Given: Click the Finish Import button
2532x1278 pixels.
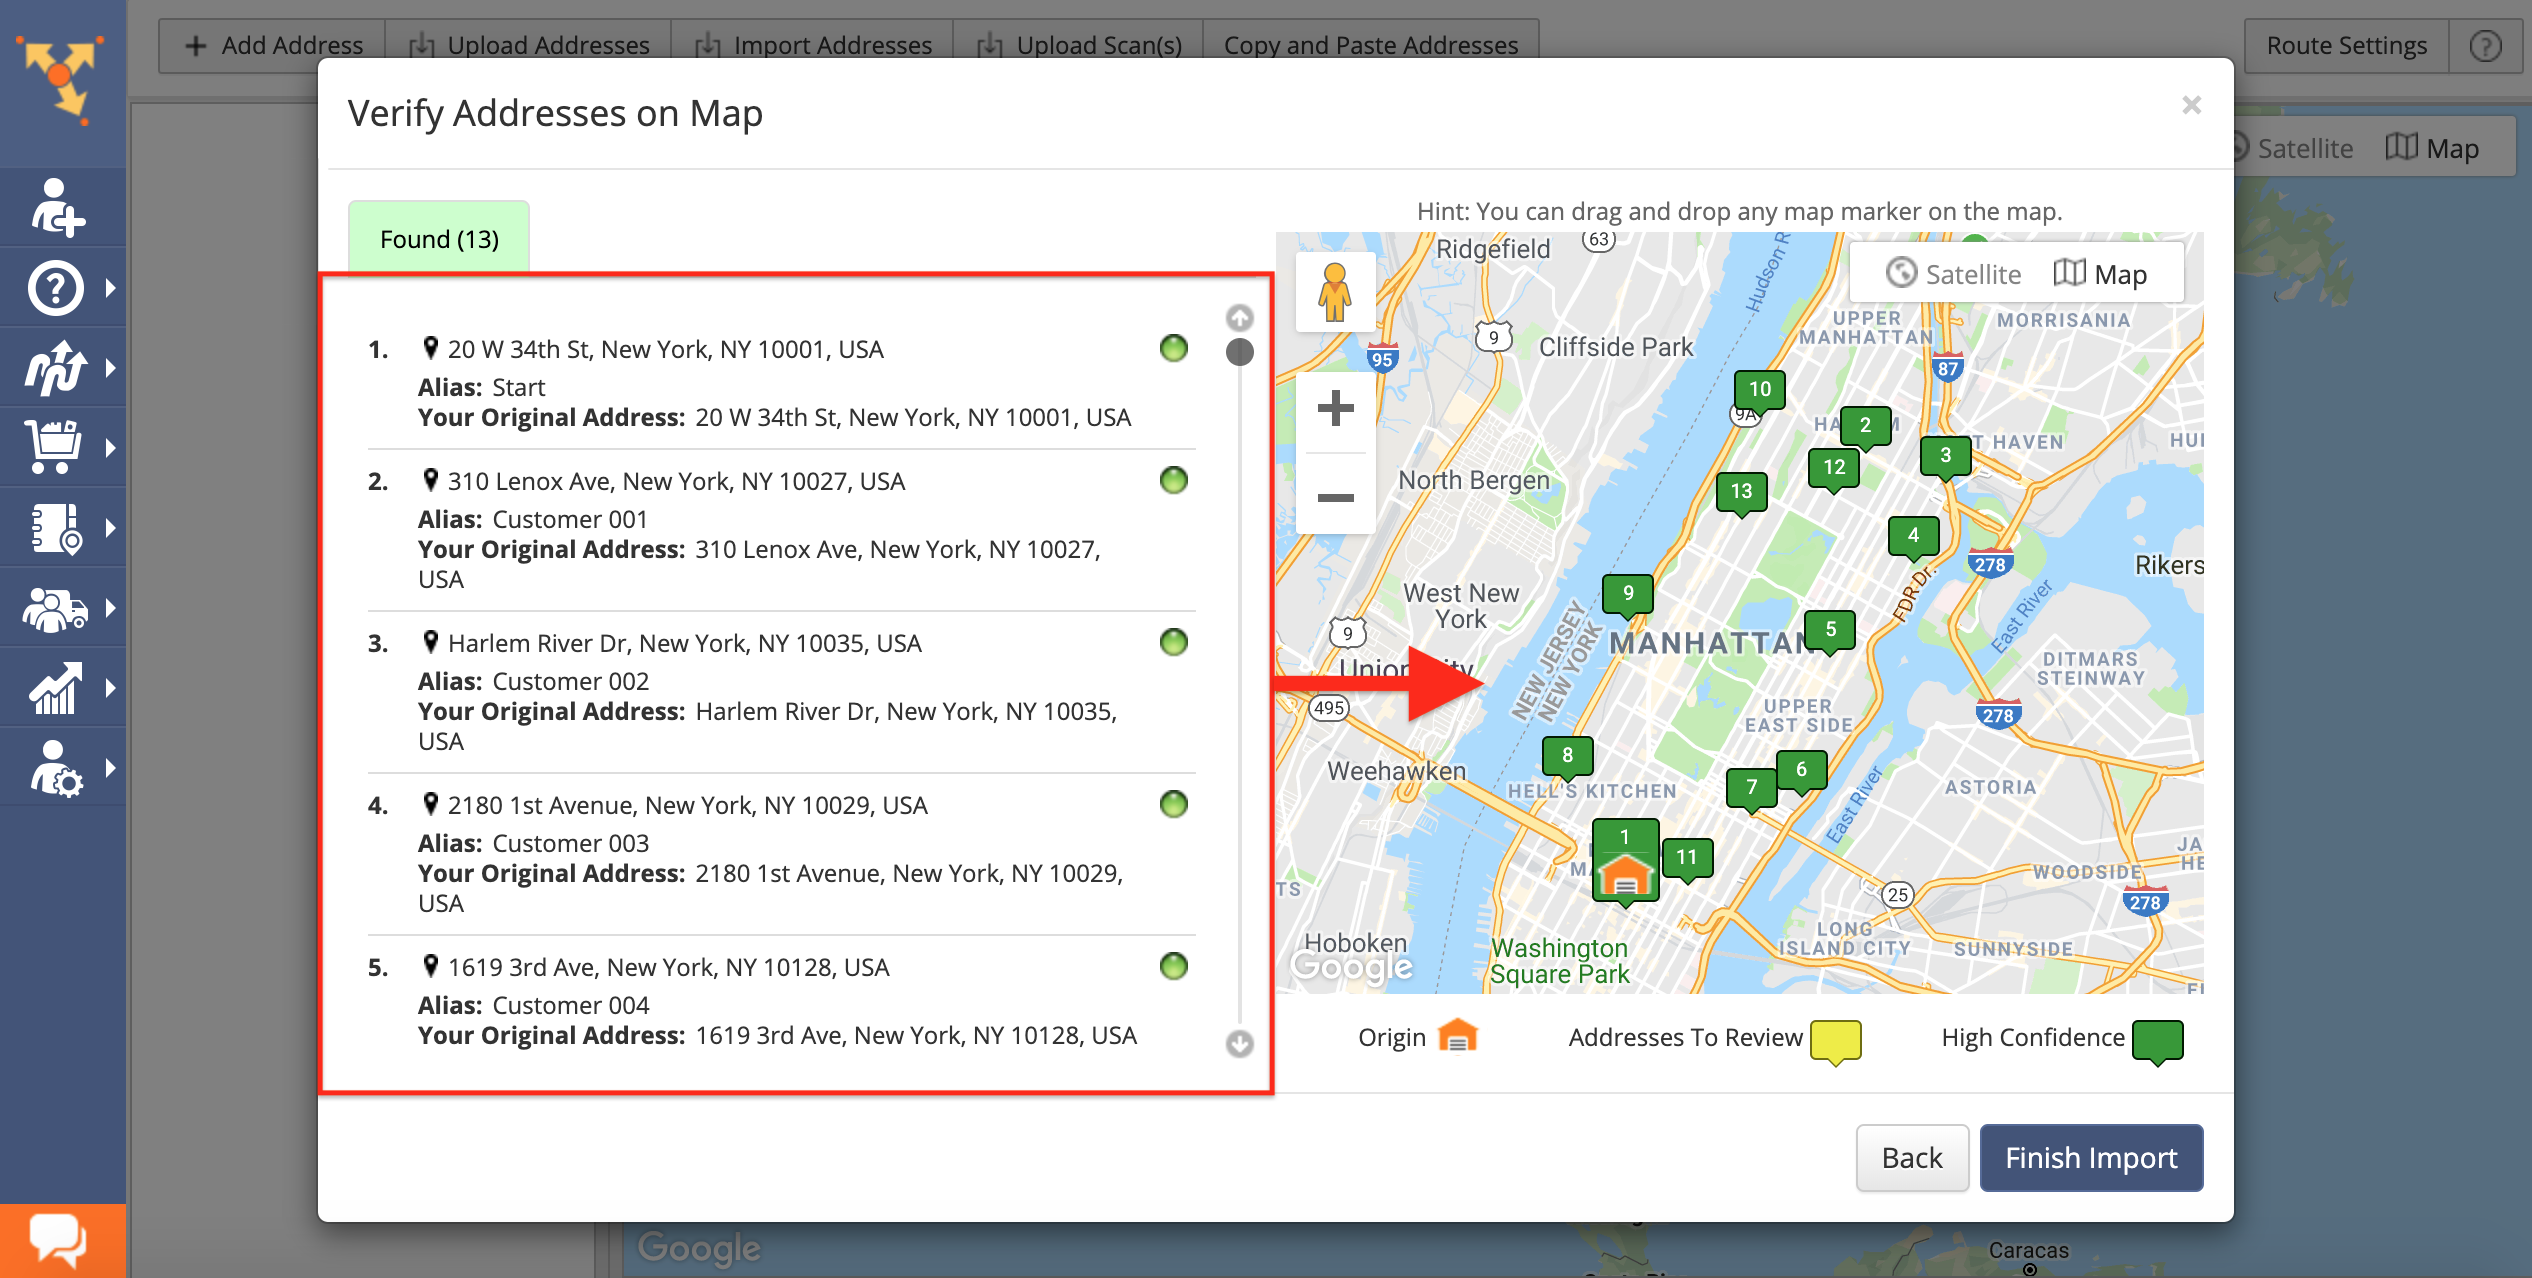Looking at the screenshot, I should [x=2091, y=1158].
